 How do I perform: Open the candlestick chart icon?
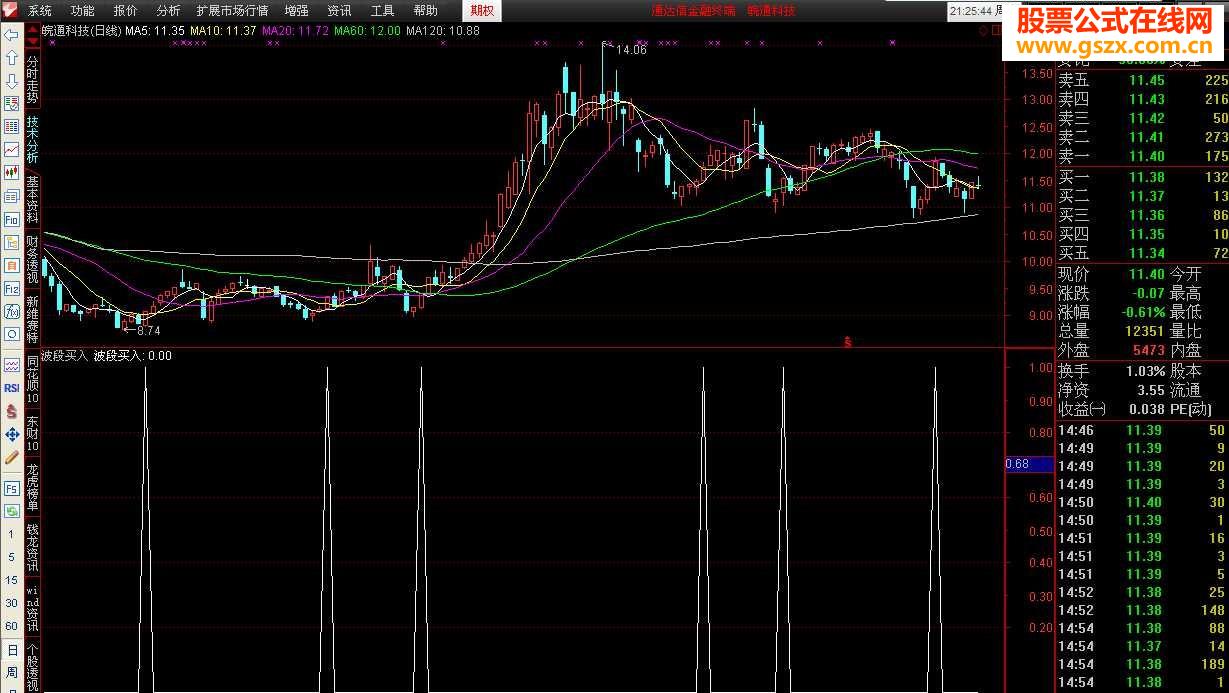point(12,173)
